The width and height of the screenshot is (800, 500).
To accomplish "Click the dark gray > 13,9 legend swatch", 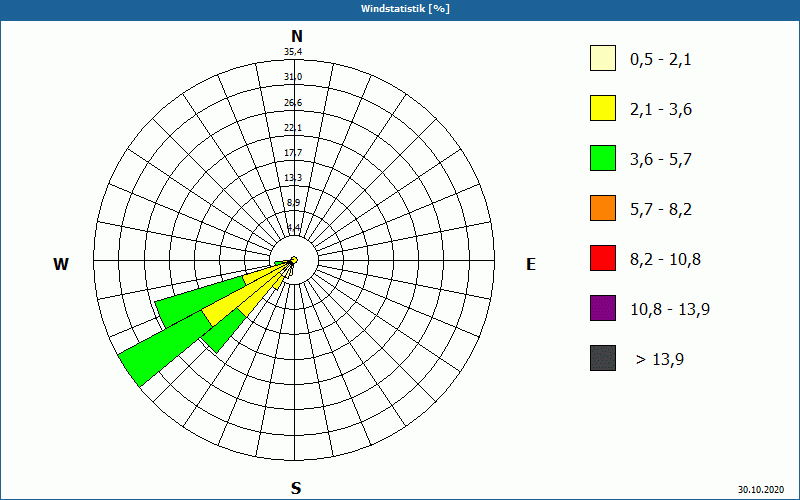I will click(603, 358).
